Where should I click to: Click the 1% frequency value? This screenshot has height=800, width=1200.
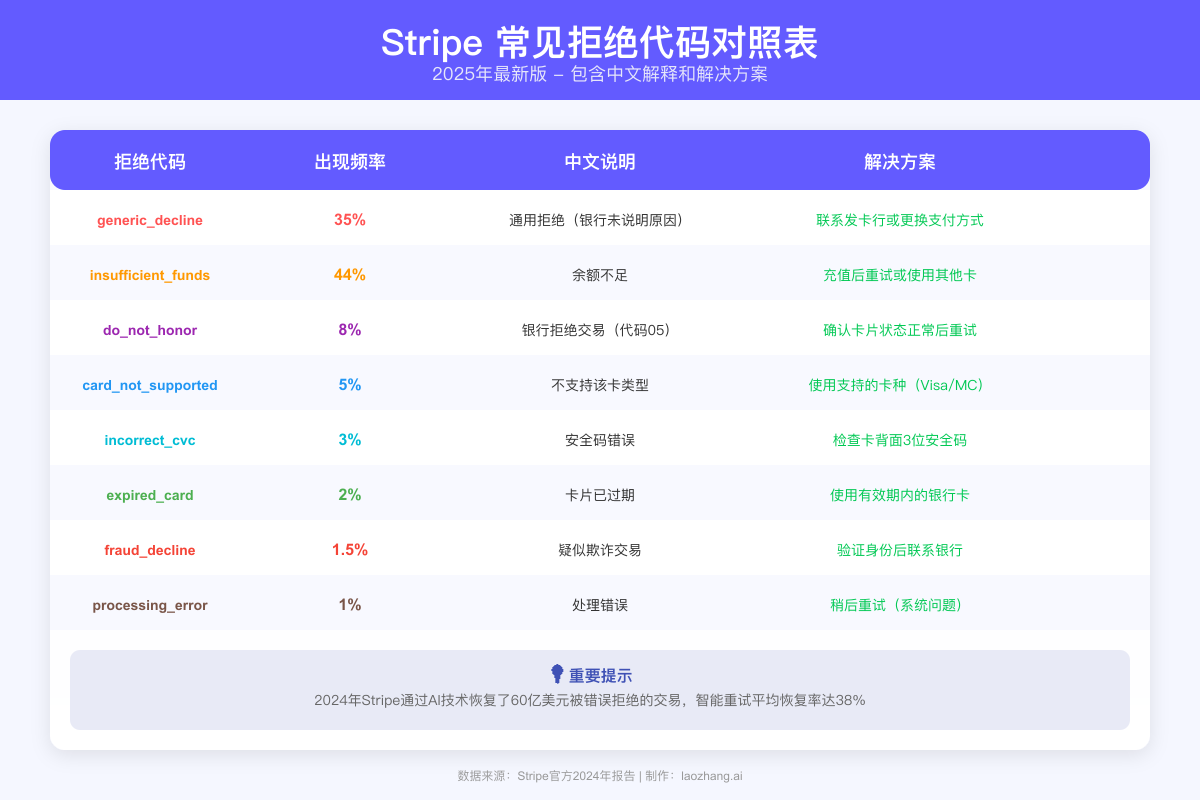tap(350, 605)
